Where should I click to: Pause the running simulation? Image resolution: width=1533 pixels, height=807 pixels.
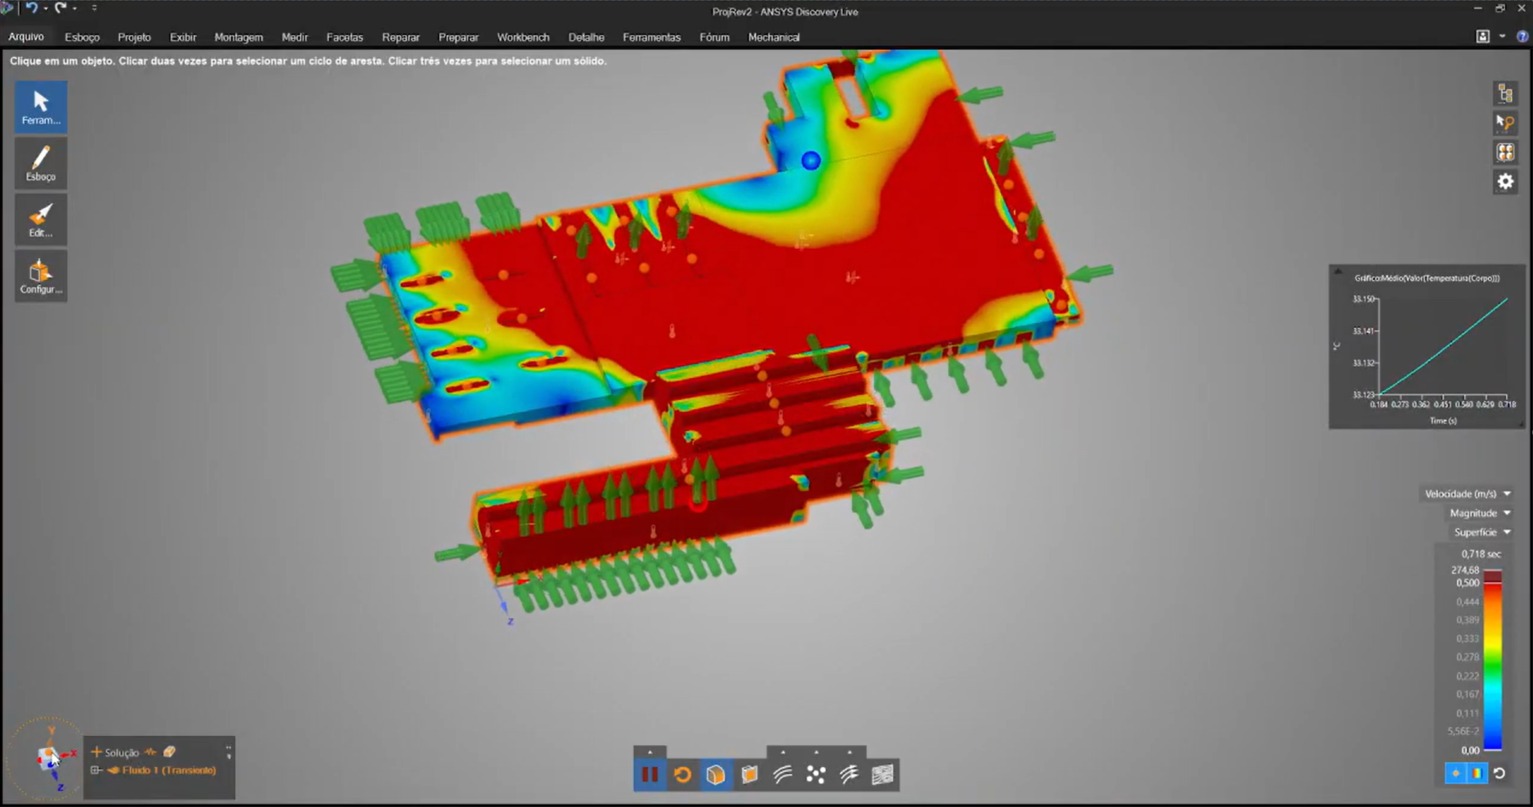click(650, 774)
